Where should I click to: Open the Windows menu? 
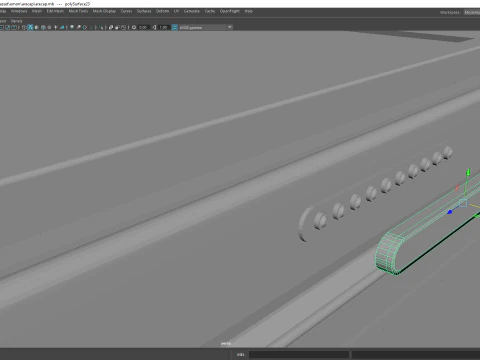[x=19, y=11]
